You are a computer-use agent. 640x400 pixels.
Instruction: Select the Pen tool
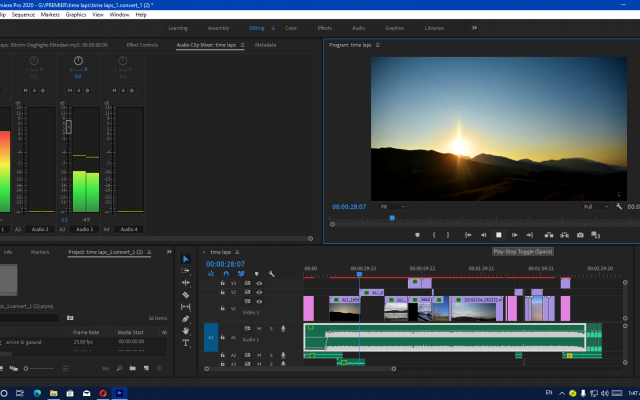186,319
